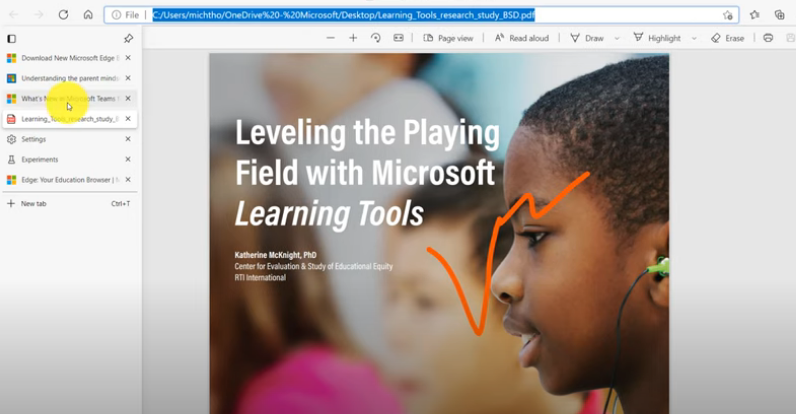The image size is (796, 414).
Task: Open a New tab
Action: pyautogui.click(x=70, y=203)
